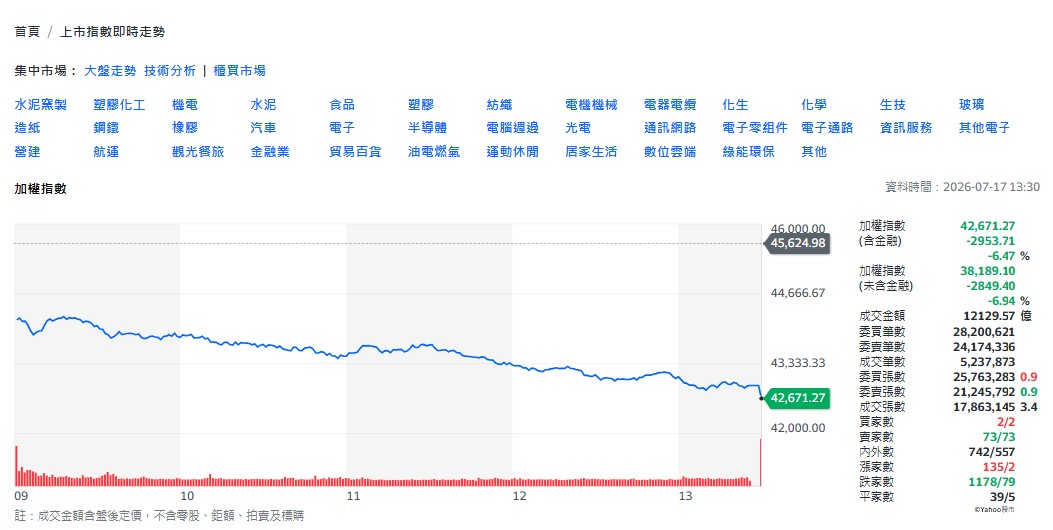Select the 綠能環保 category

point(748,152)
